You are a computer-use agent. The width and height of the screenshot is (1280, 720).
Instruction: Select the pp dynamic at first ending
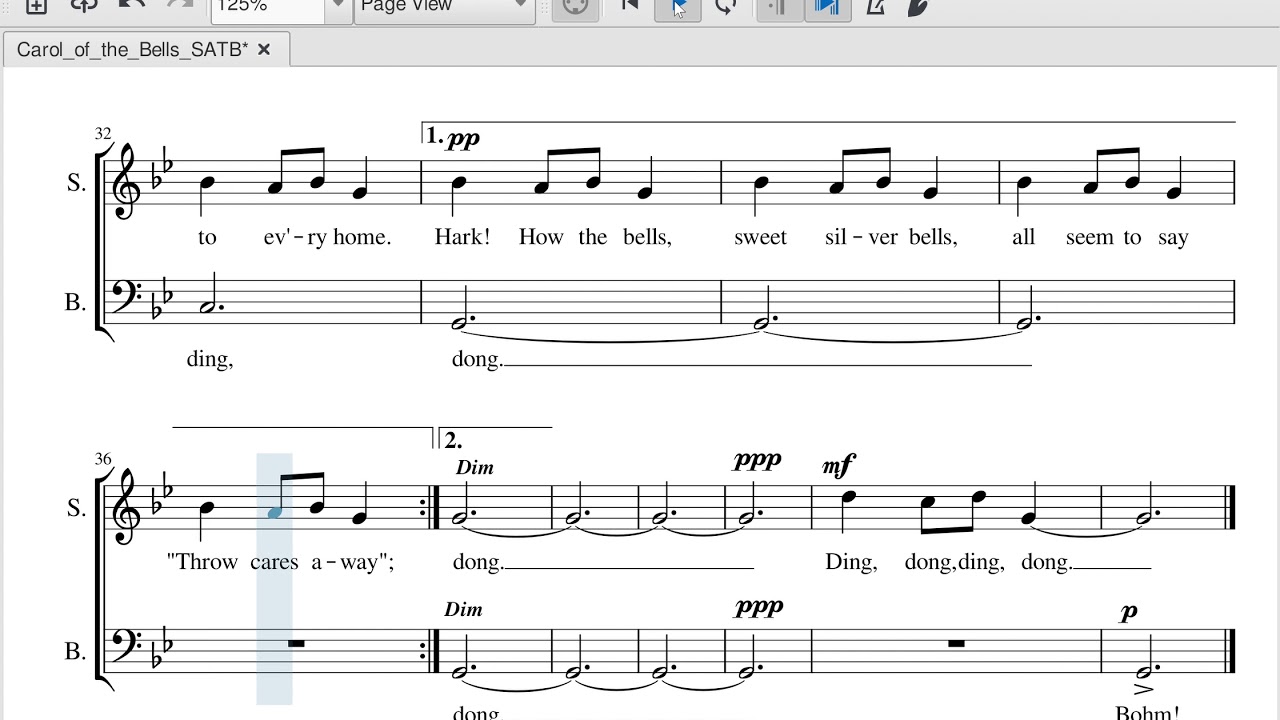pyautogui.click(x=464, y=139)
